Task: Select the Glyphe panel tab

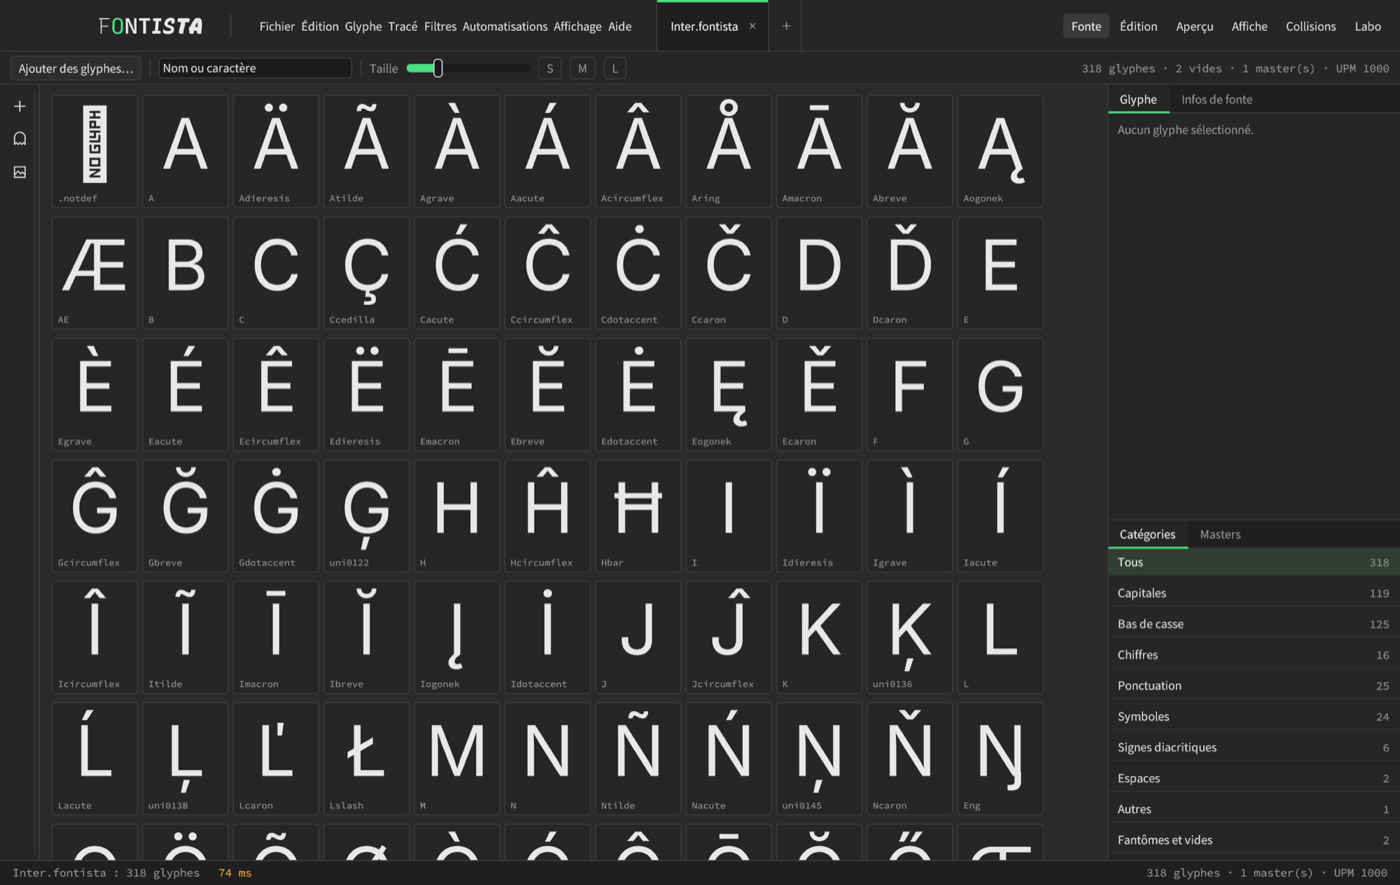Action: pyautogui.click(x=1138, y=99)
